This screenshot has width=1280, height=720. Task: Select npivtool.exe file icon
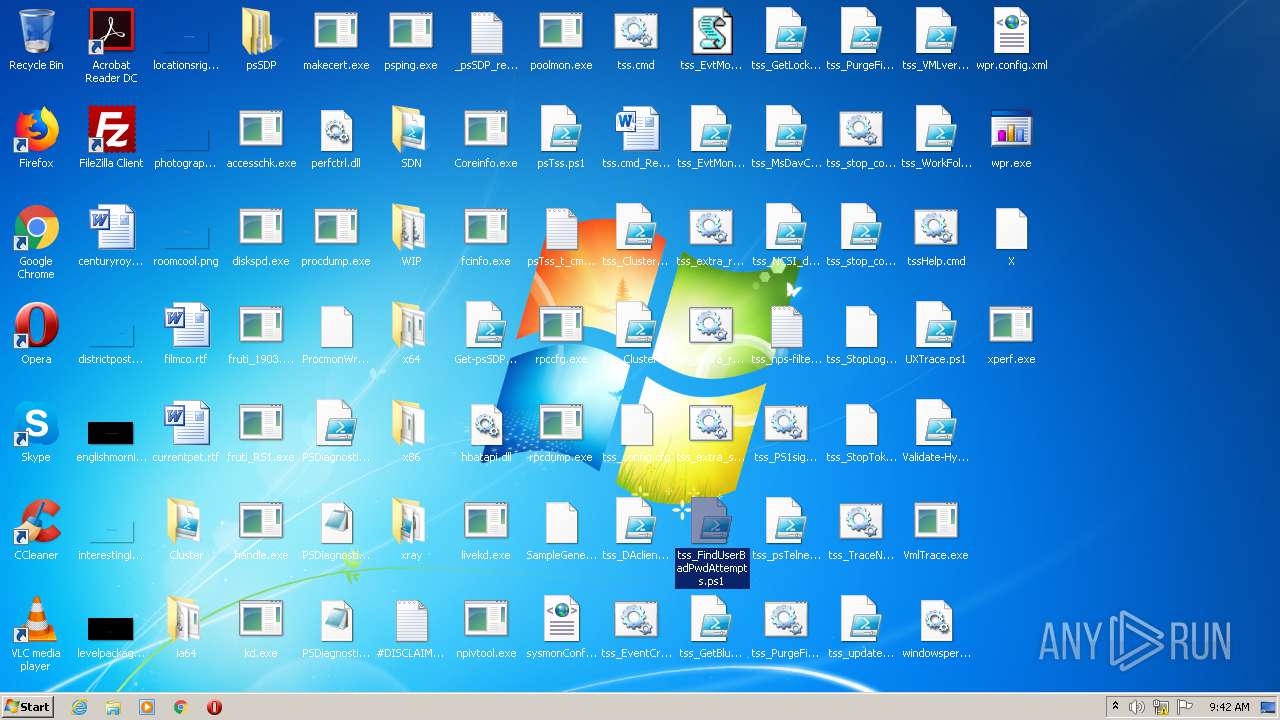click(x=486, y=628)
